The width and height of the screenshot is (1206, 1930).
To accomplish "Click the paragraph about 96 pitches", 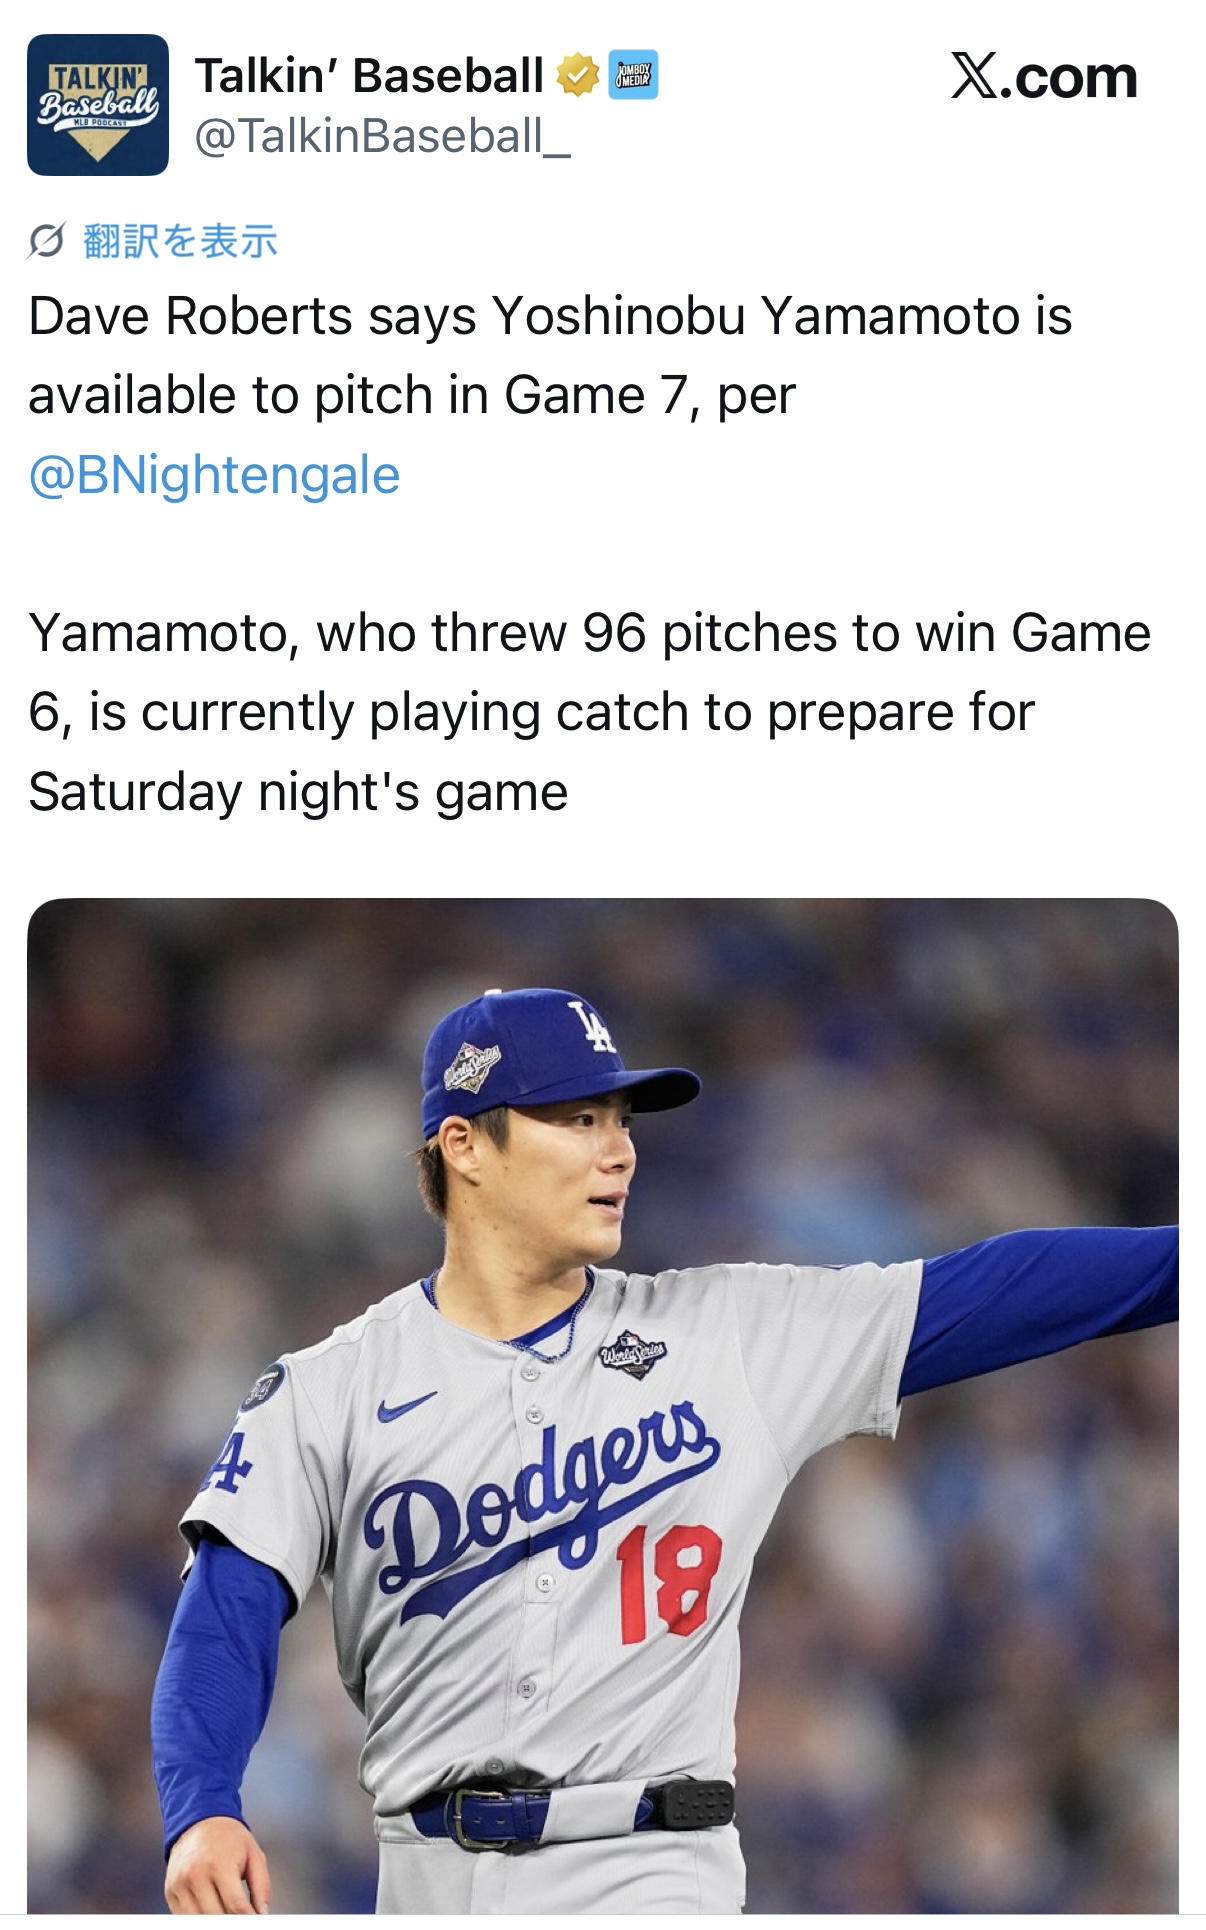I will (588, 712).
